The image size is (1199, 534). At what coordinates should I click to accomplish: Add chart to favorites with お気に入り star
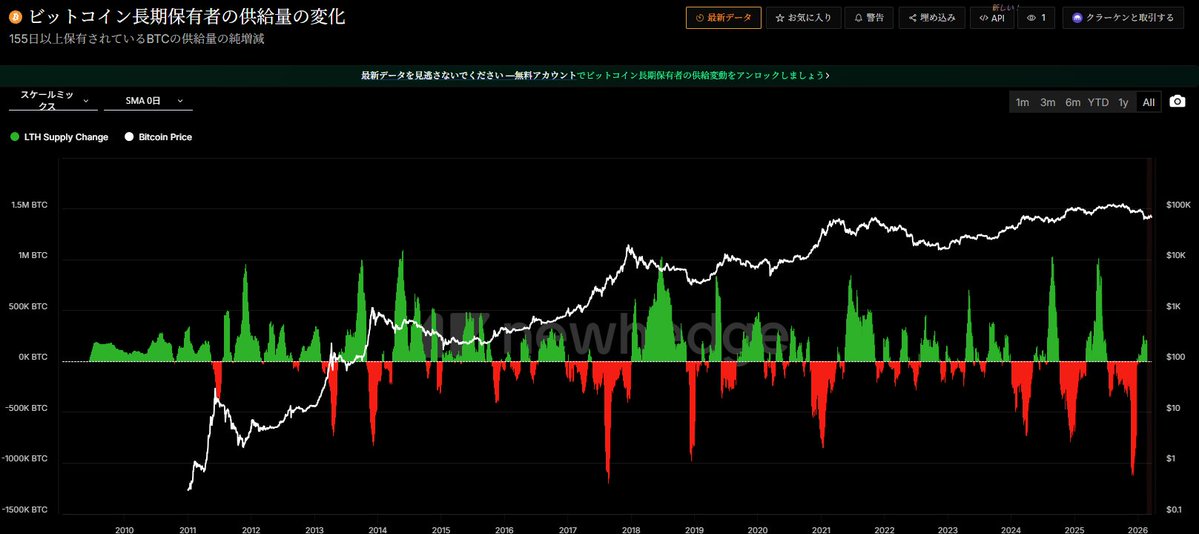(x=804, y=18)
